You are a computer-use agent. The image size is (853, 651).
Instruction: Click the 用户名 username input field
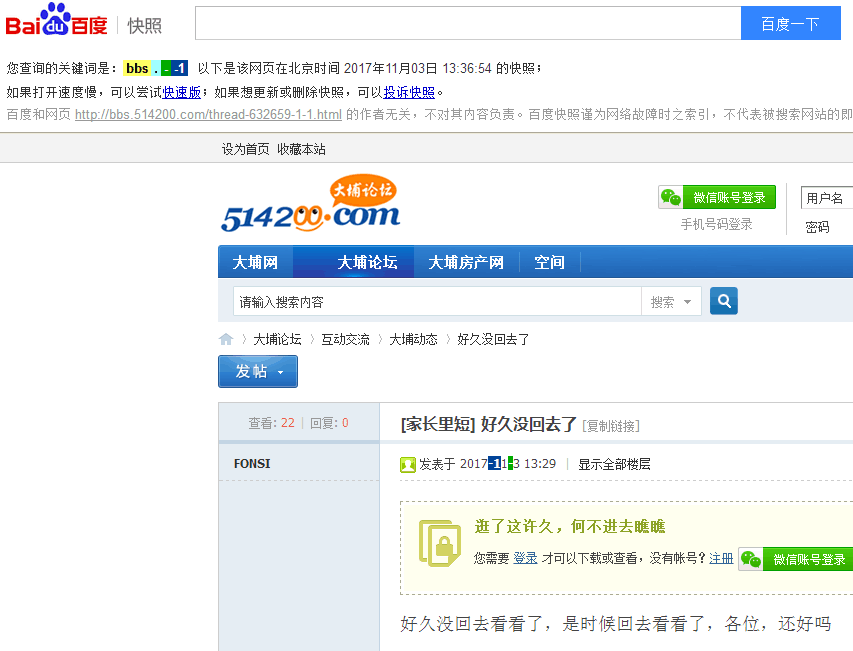[826, 197]
